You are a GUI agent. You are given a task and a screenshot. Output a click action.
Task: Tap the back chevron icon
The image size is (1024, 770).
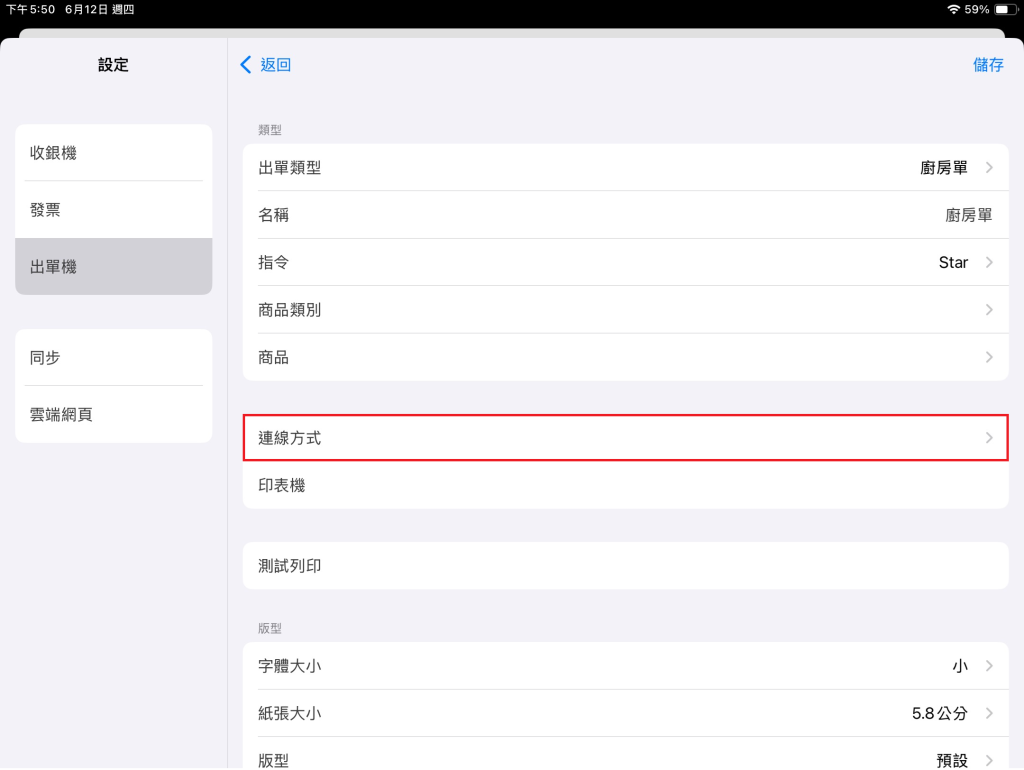246,65
